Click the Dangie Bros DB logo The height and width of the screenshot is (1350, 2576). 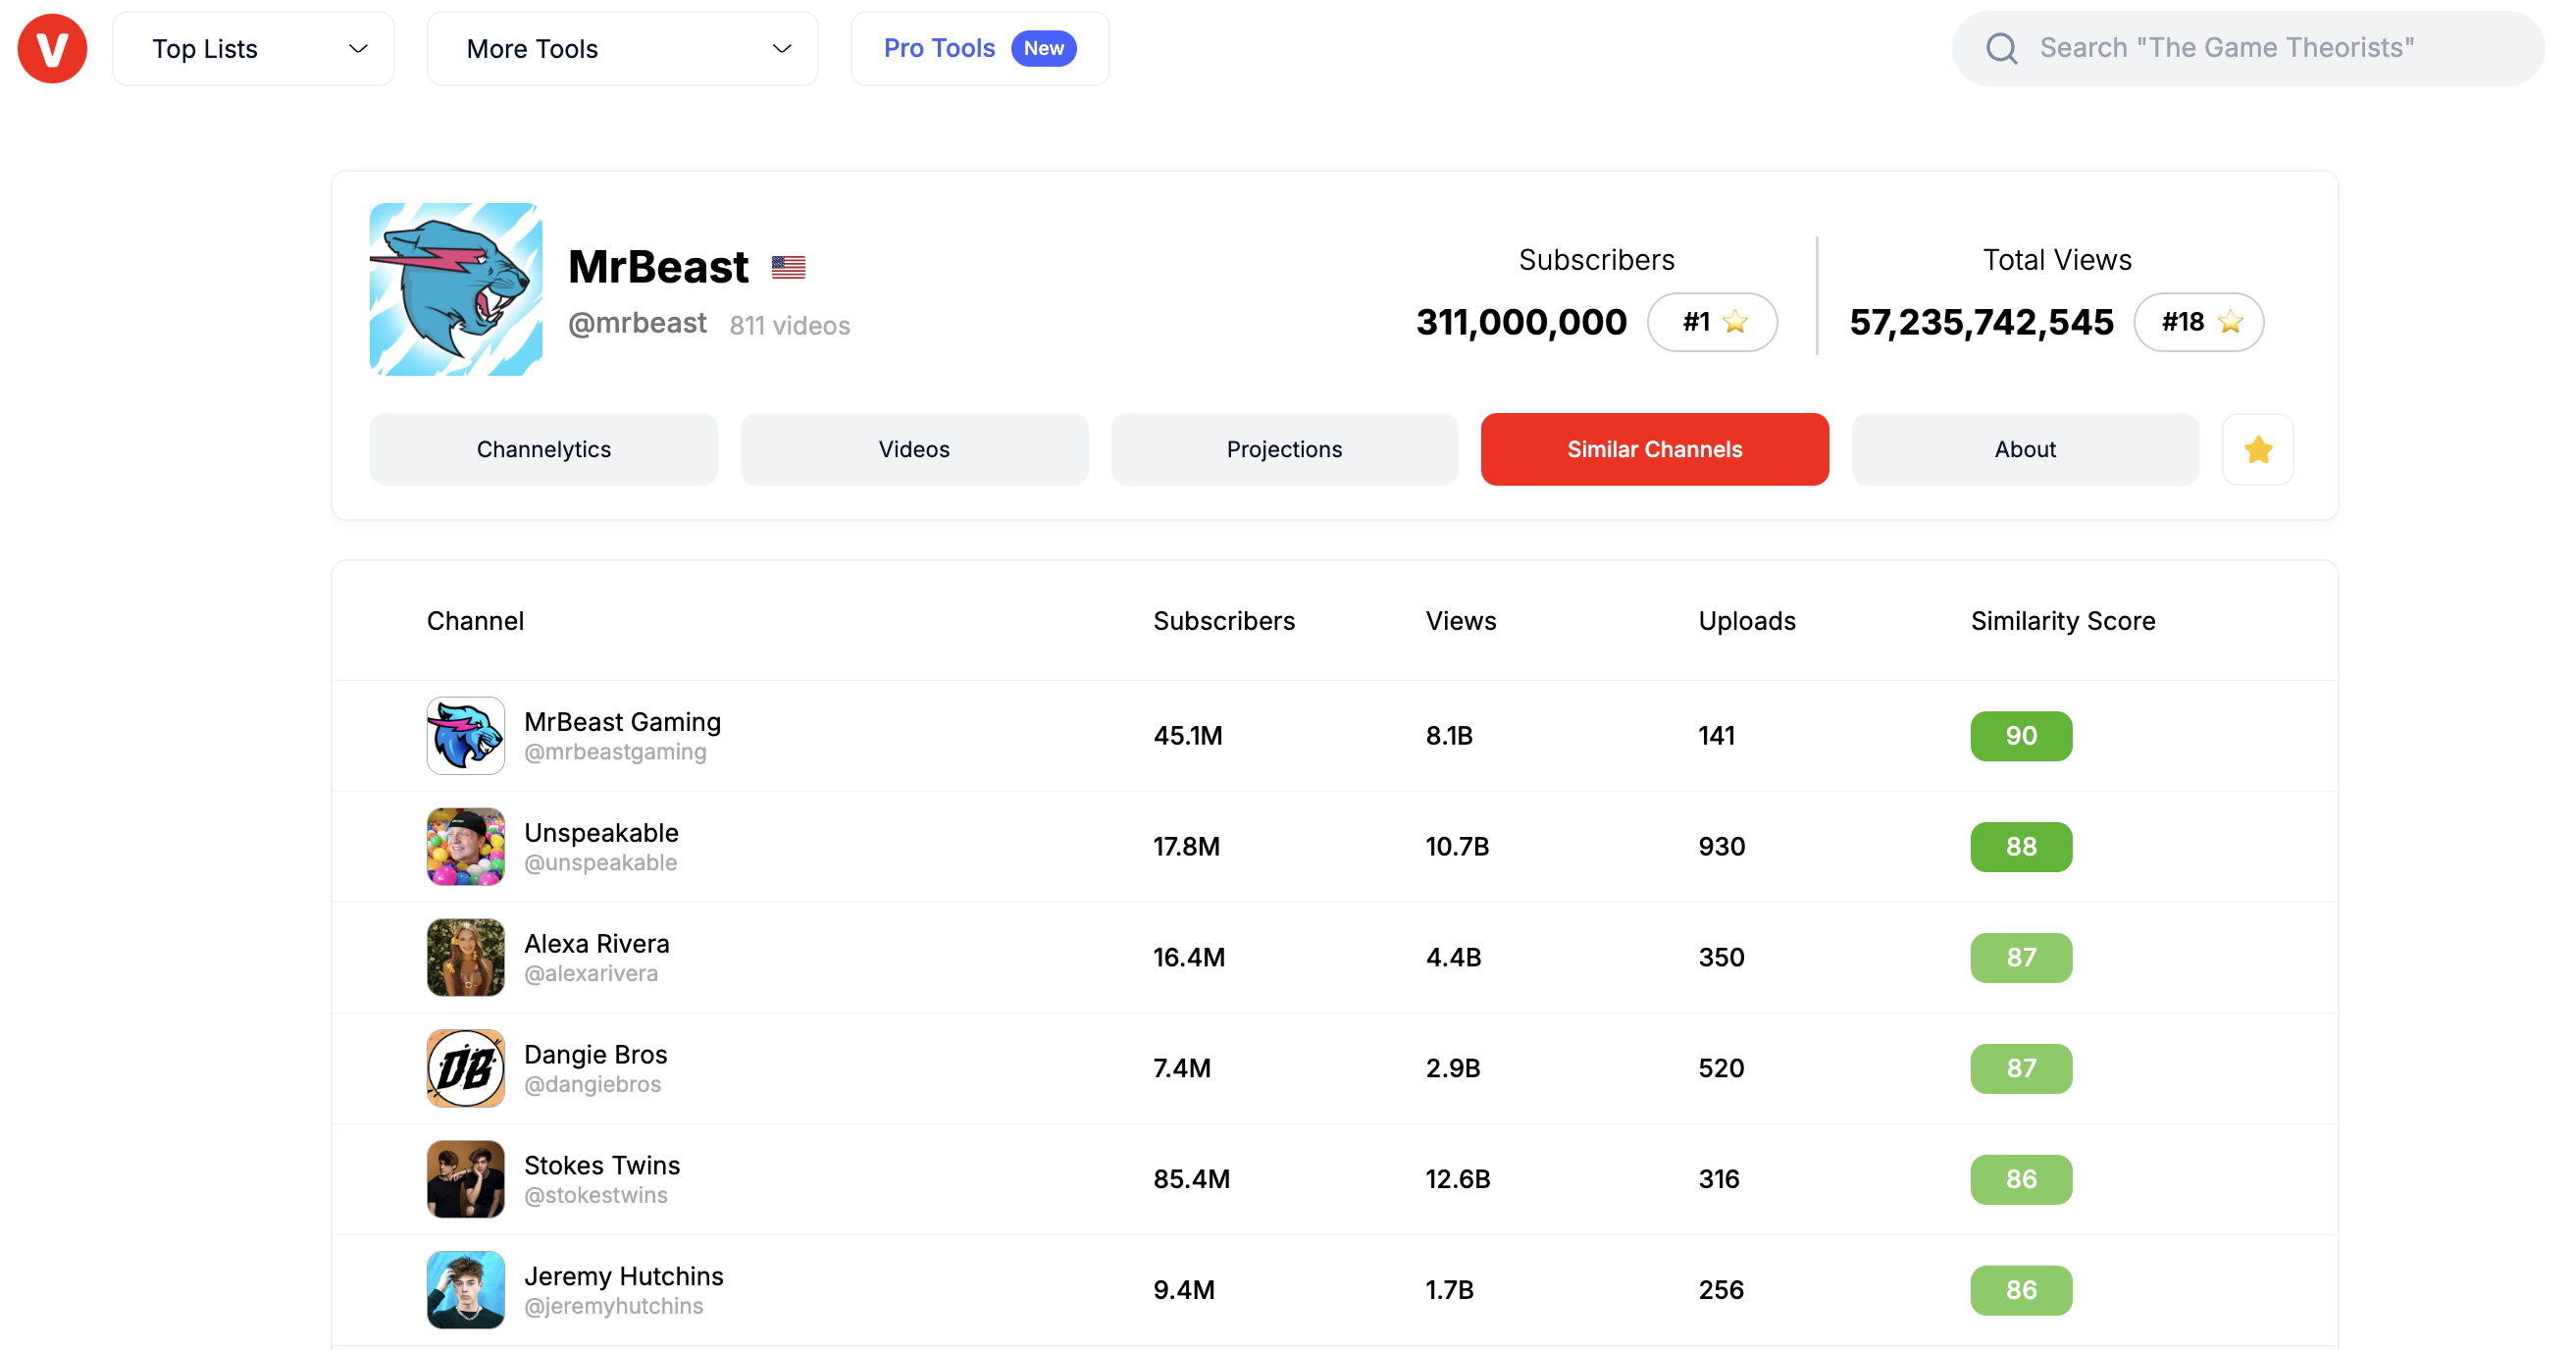coord(465,1068)
